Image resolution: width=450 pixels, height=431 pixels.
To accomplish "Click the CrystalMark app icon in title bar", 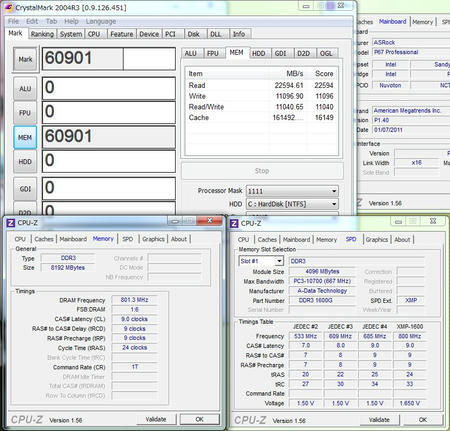I will 9,7.
